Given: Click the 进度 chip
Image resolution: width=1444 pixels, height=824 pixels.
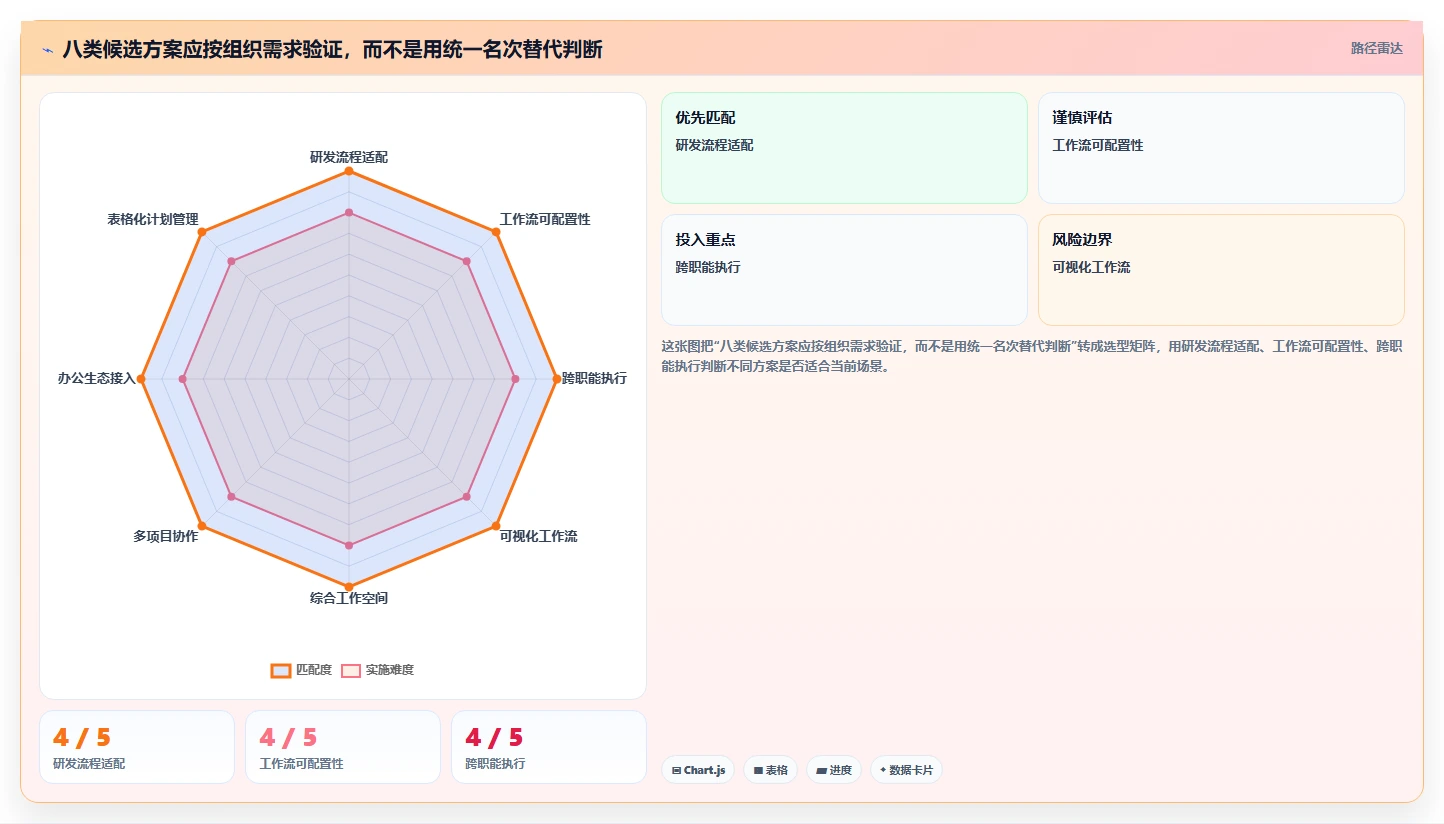Looking at the screenshot, I should [833, 770].
